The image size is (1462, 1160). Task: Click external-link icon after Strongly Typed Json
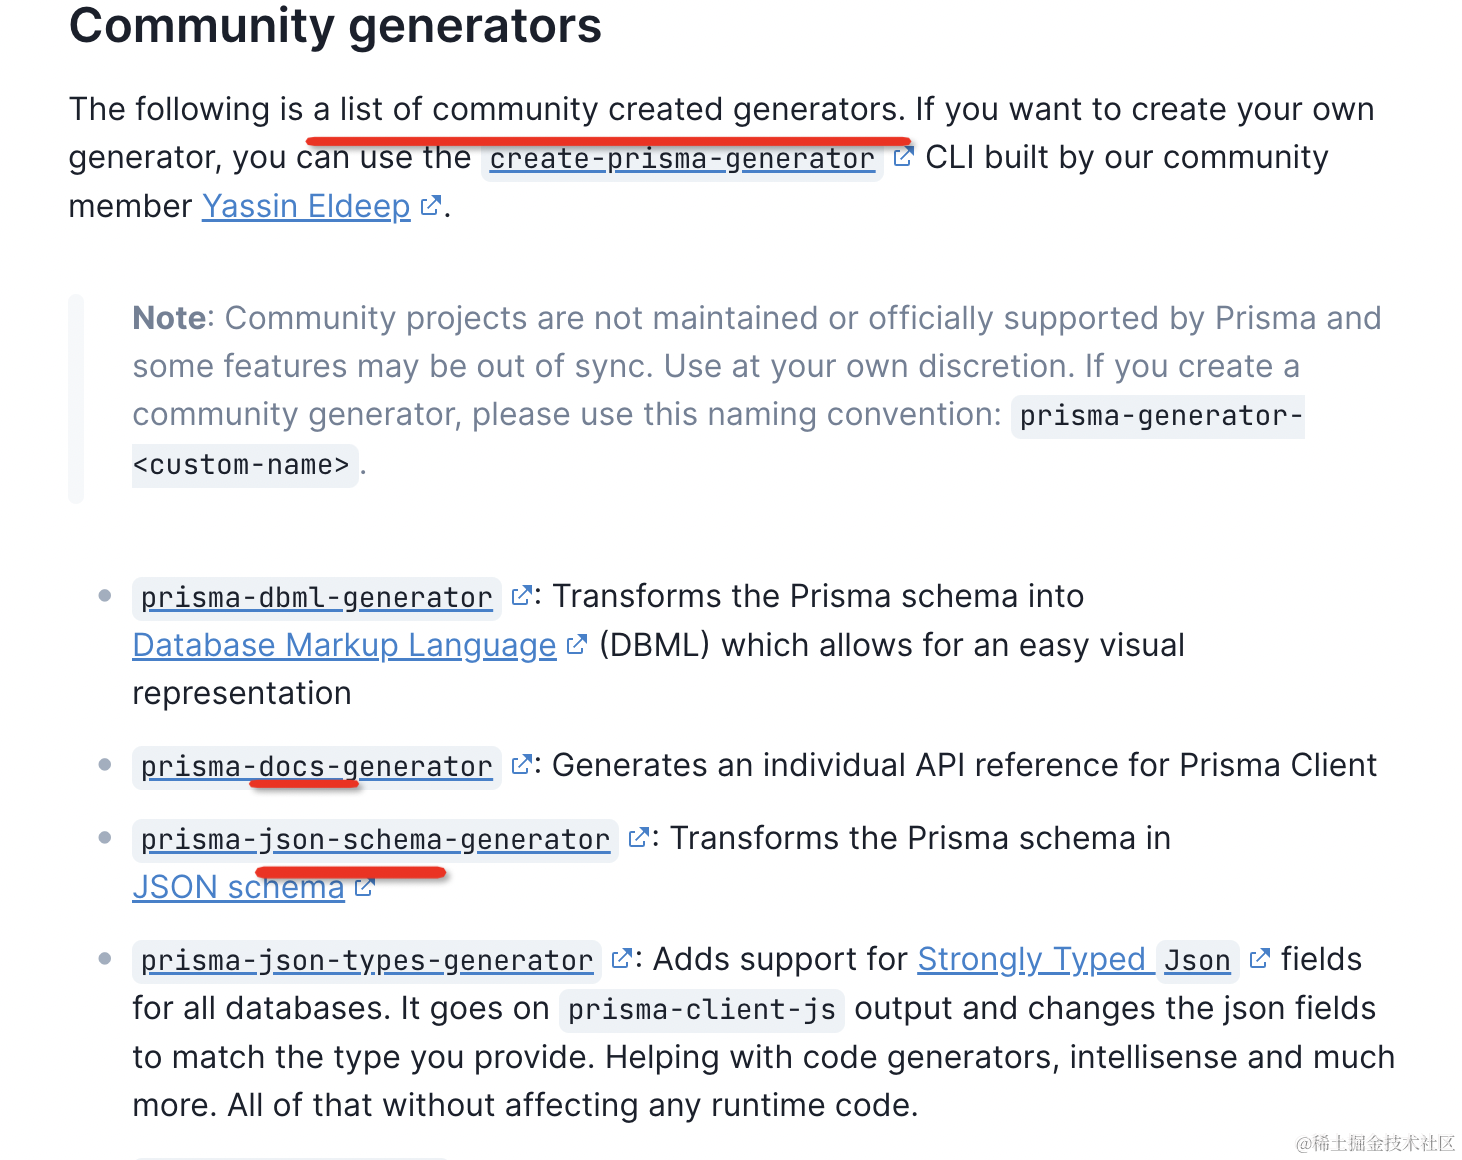(x=1260, y=959)
